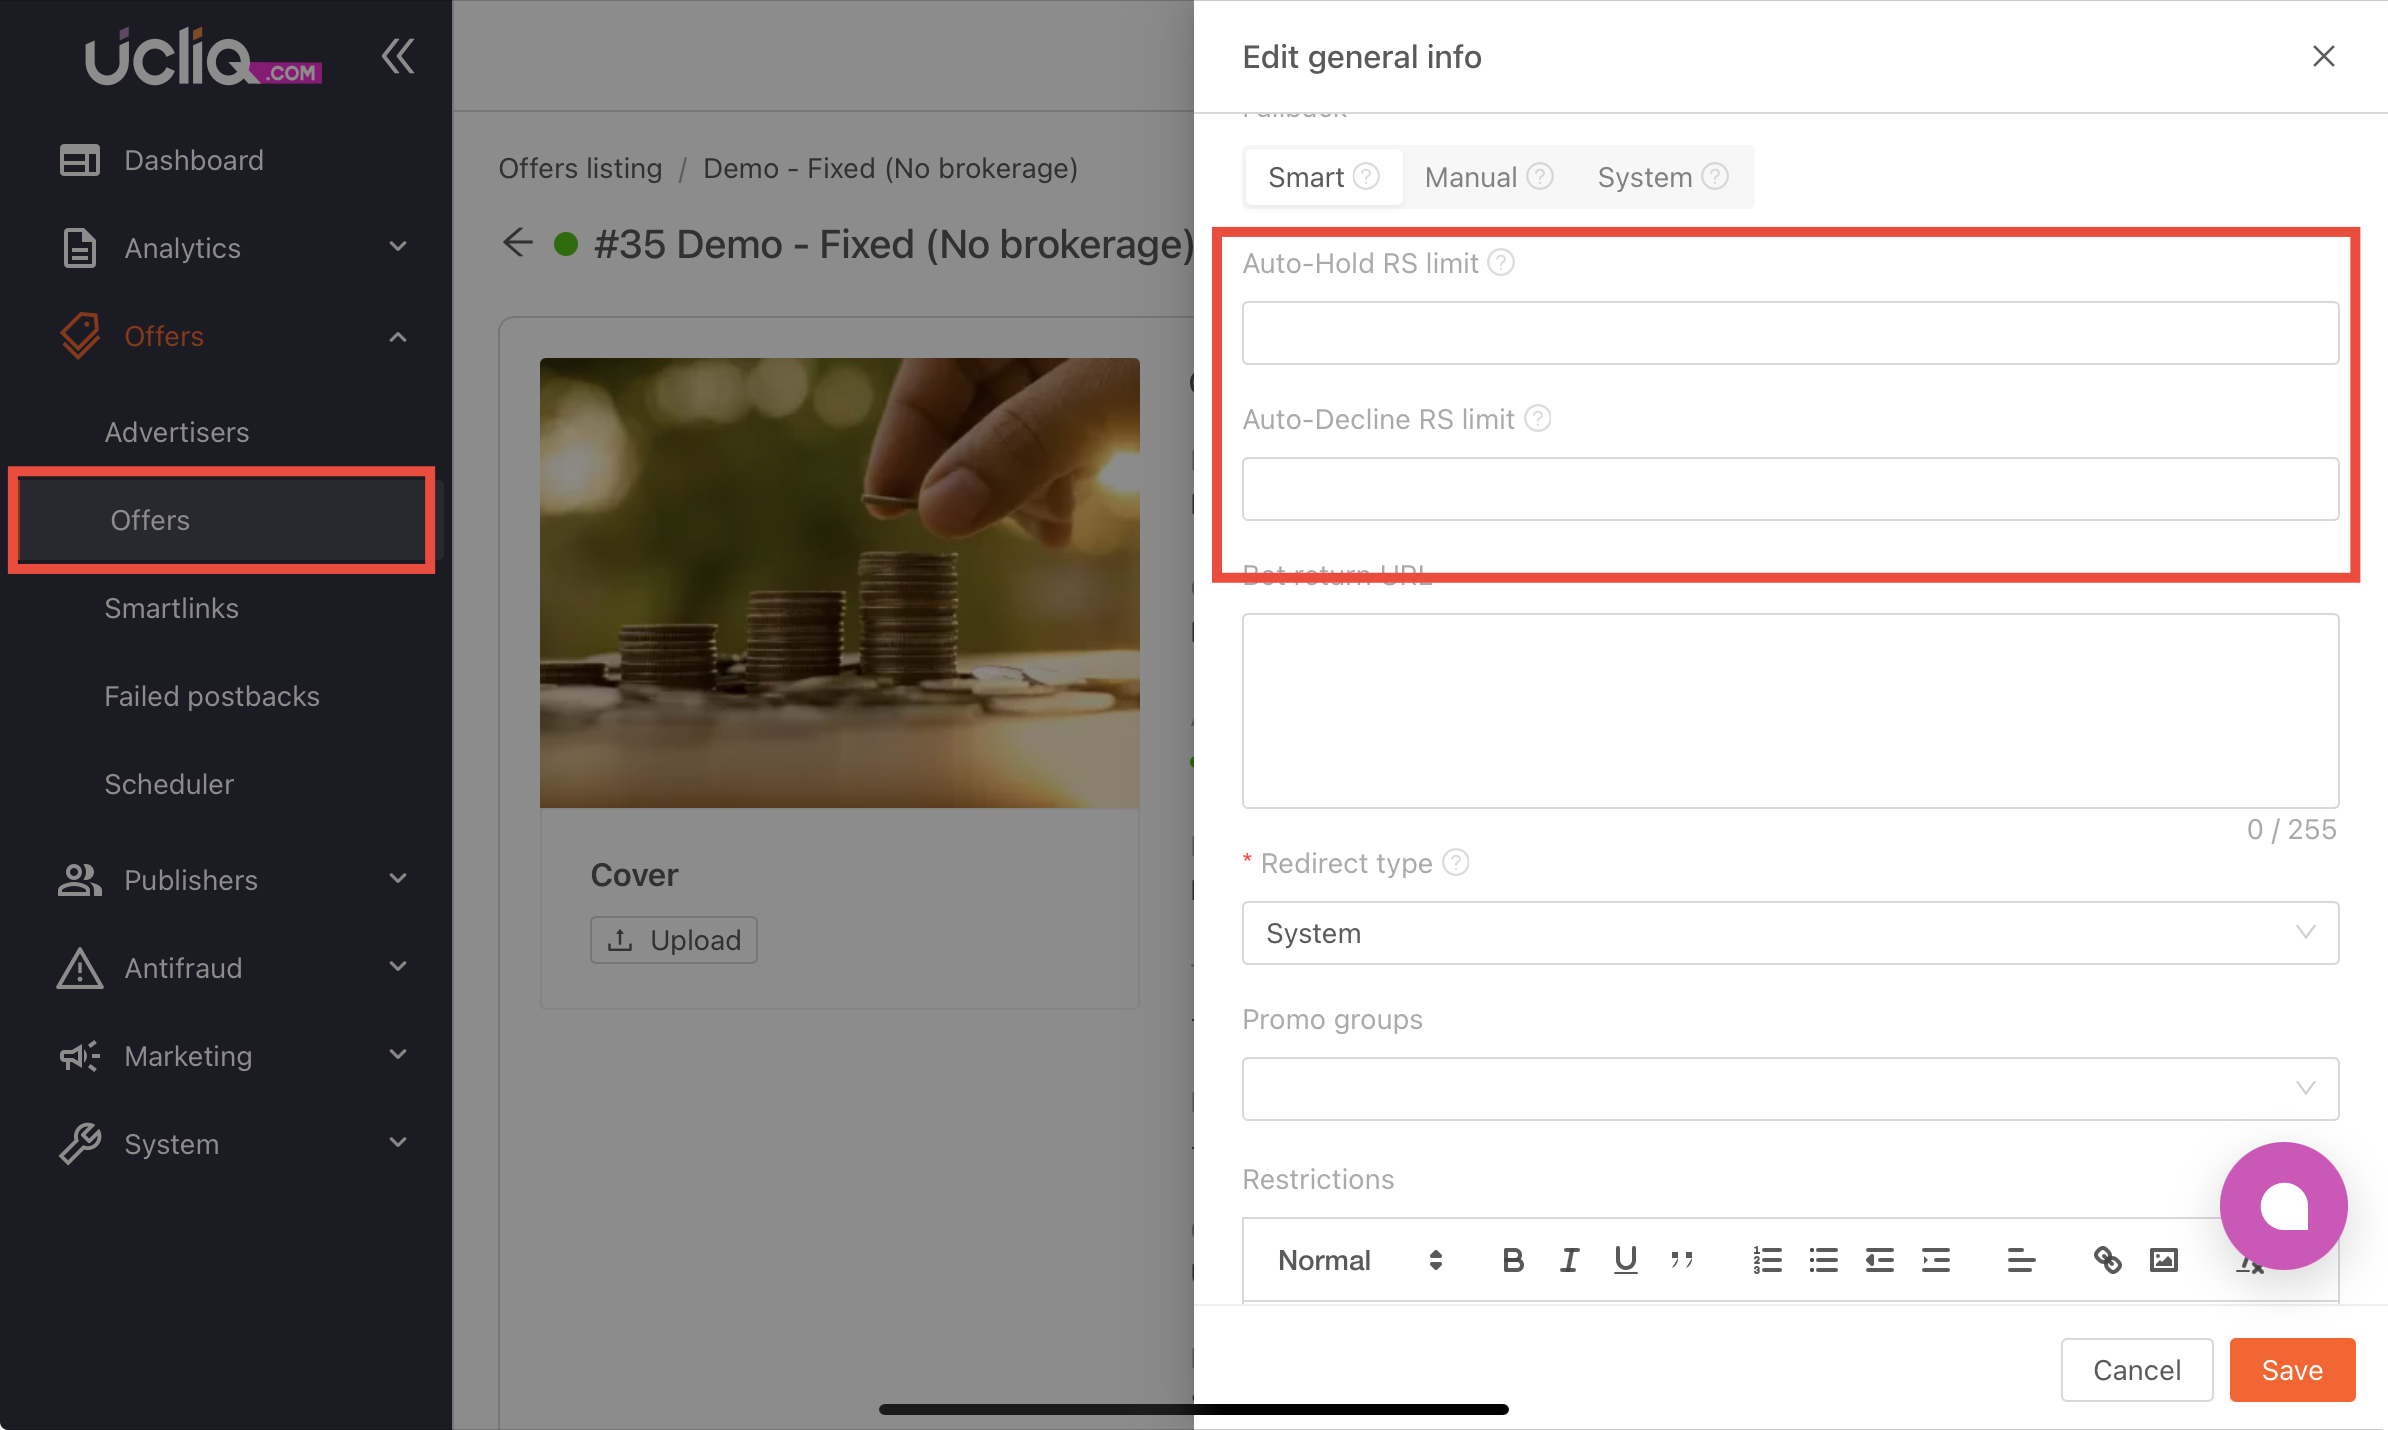Open help tooltip for Auto-Hold RS limit
Screen dimensions: 2388x1430
[1501, 263]
